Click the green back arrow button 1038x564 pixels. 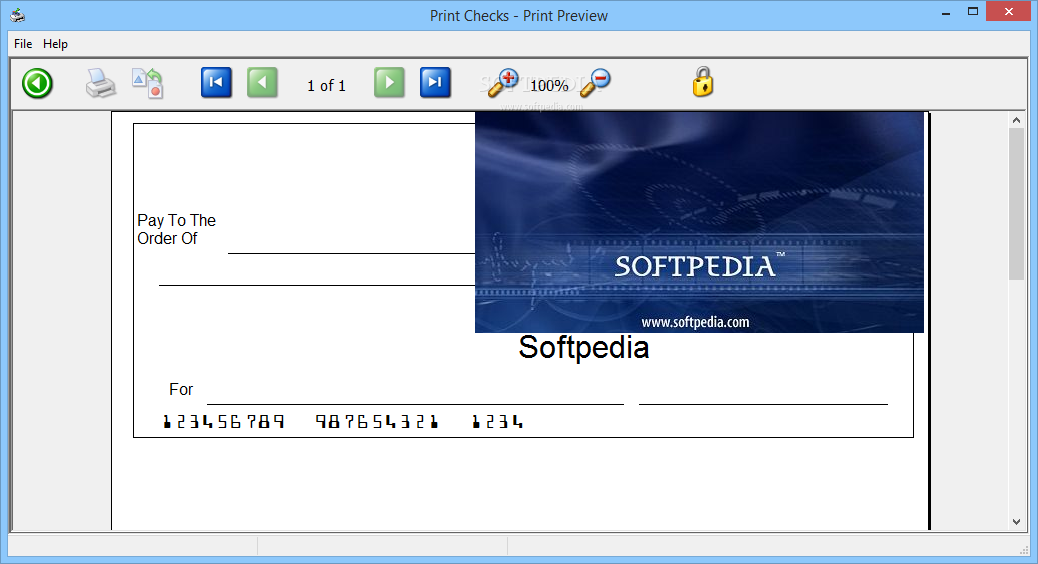37,83
